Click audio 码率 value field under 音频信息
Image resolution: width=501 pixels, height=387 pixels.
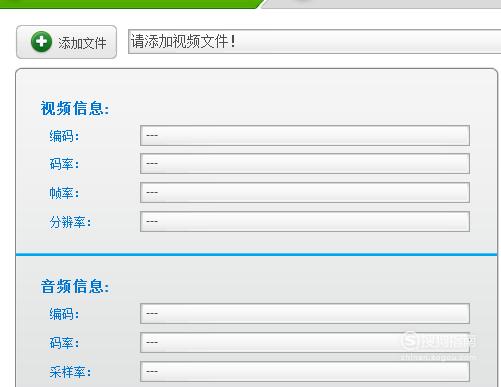click(x=305, y=342)
